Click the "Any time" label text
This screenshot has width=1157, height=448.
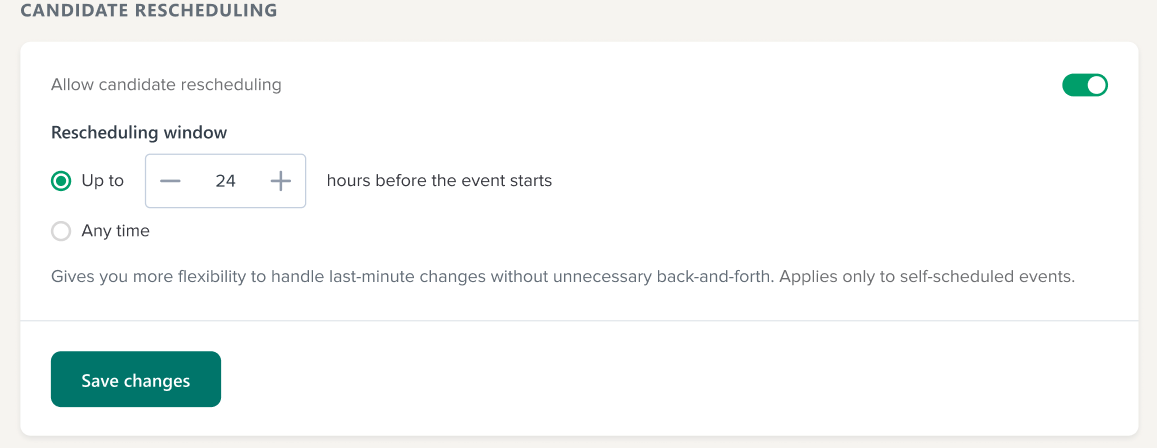[116, 231]
